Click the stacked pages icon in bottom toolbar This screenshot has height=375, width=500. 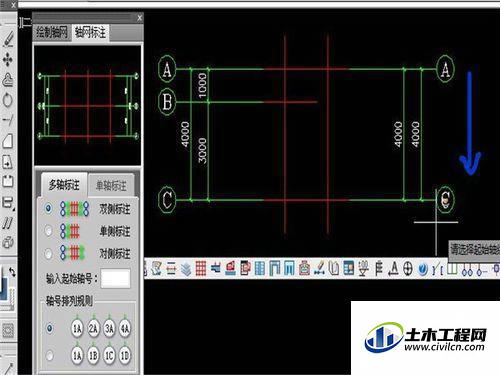334,269
